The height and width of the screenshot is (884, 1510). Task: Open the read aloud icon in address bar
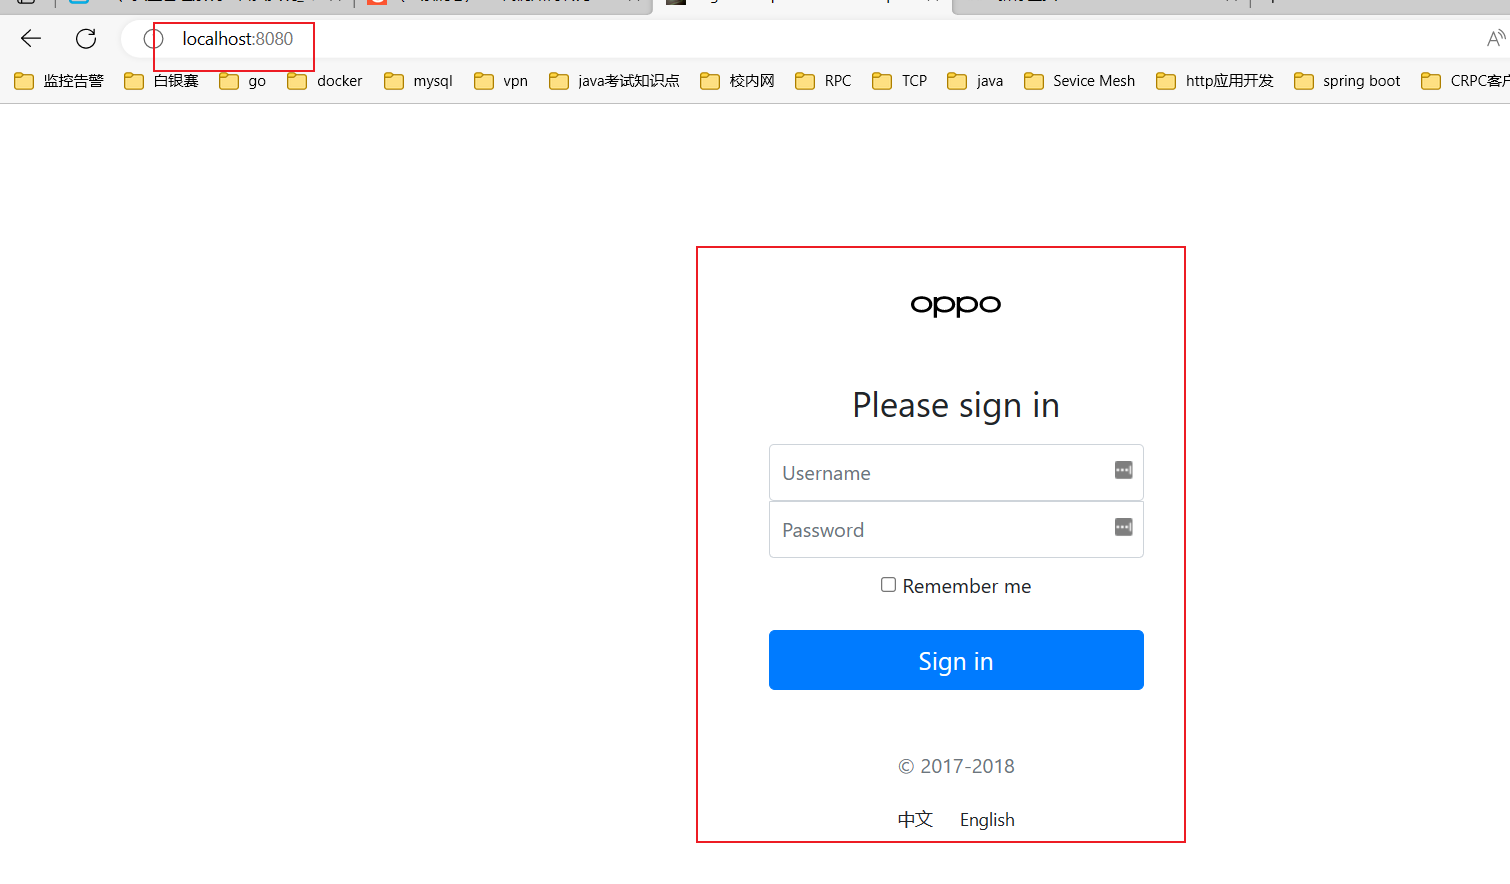click(x=1496, y=39)
